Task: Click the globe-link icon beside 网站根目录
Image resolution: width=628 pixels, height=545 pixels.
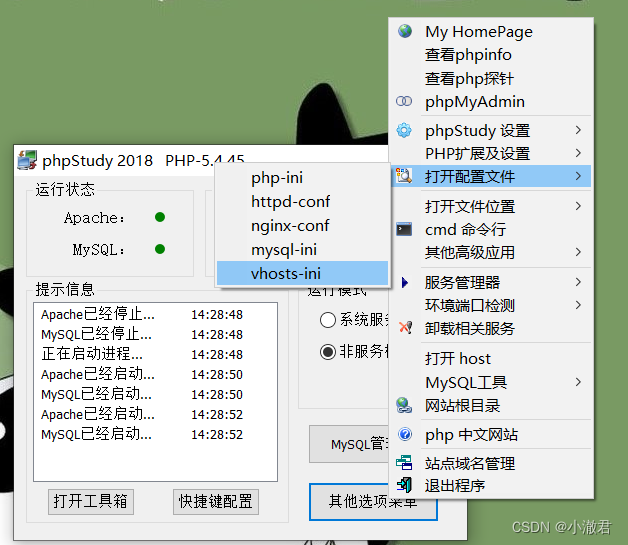Action: pyautogui.click(x=404, y=405)
